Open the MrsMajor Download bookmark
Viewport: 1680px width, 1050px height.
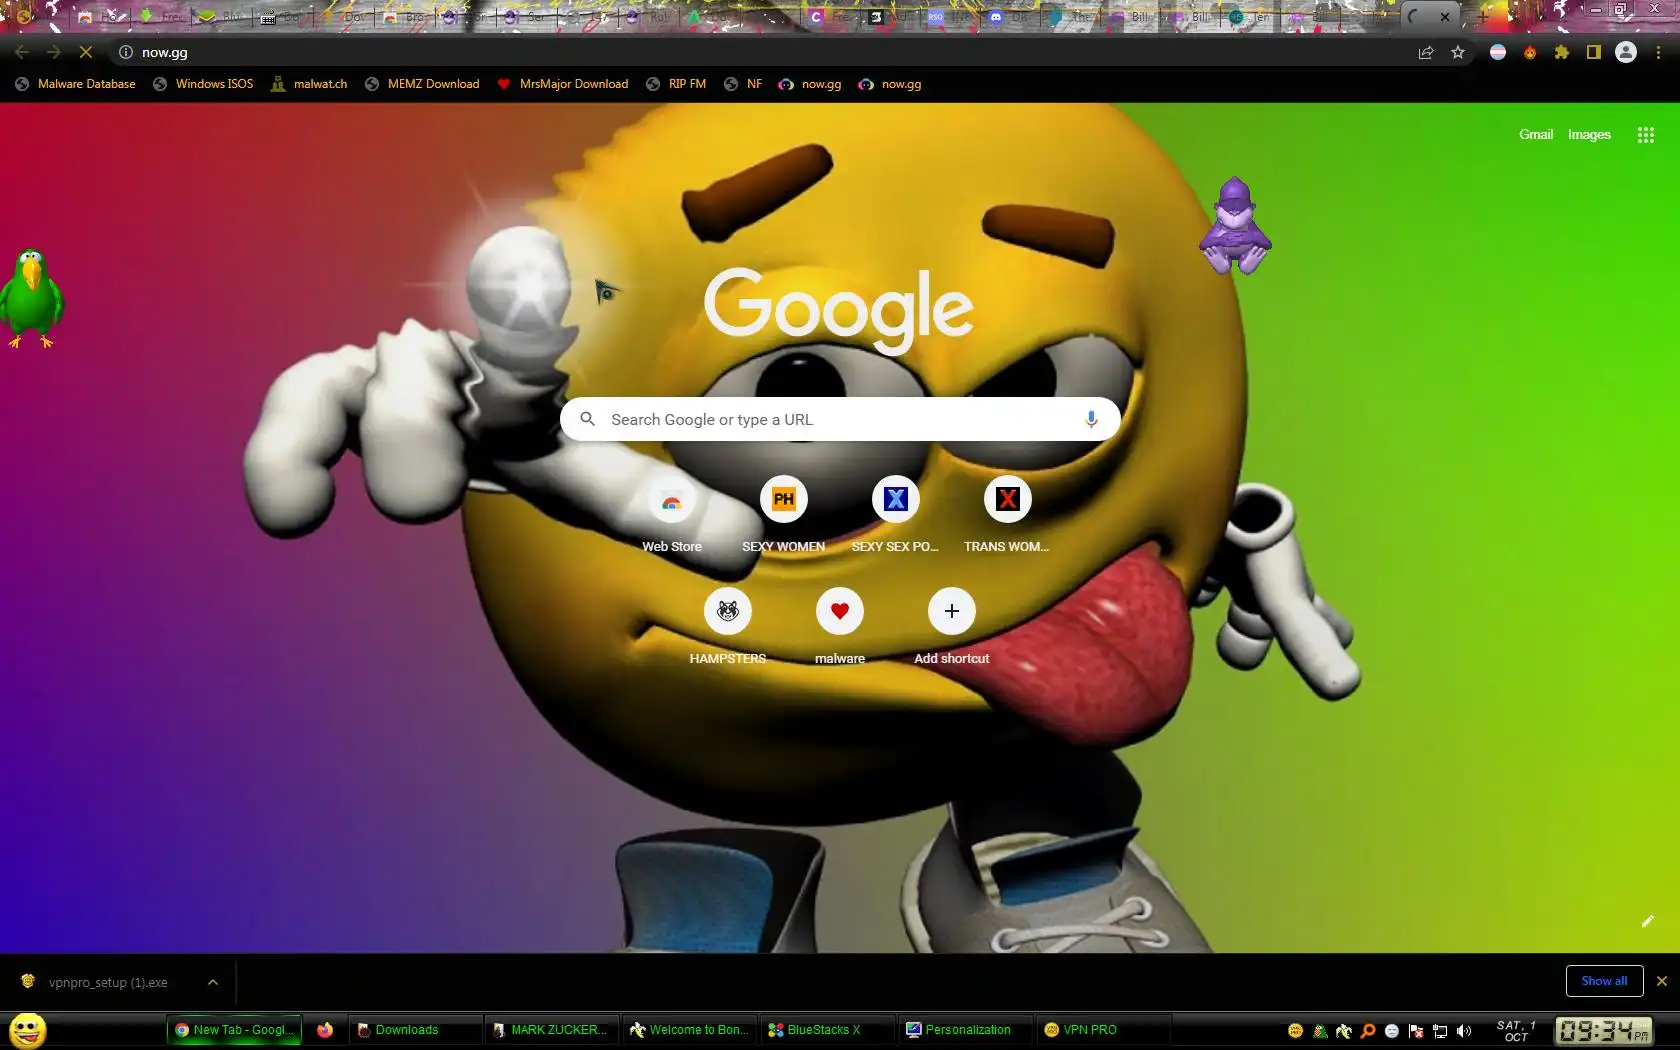[x=563, y=84]
